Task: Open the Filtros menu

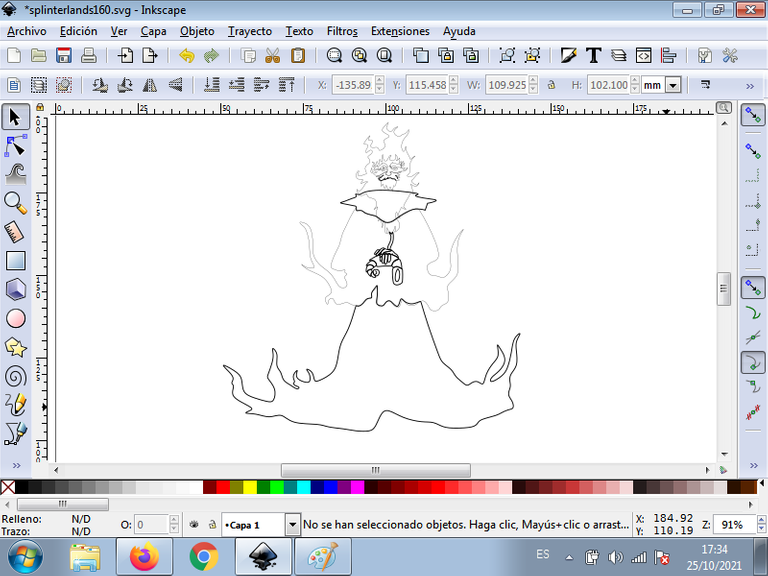Action: coord(342,31)
